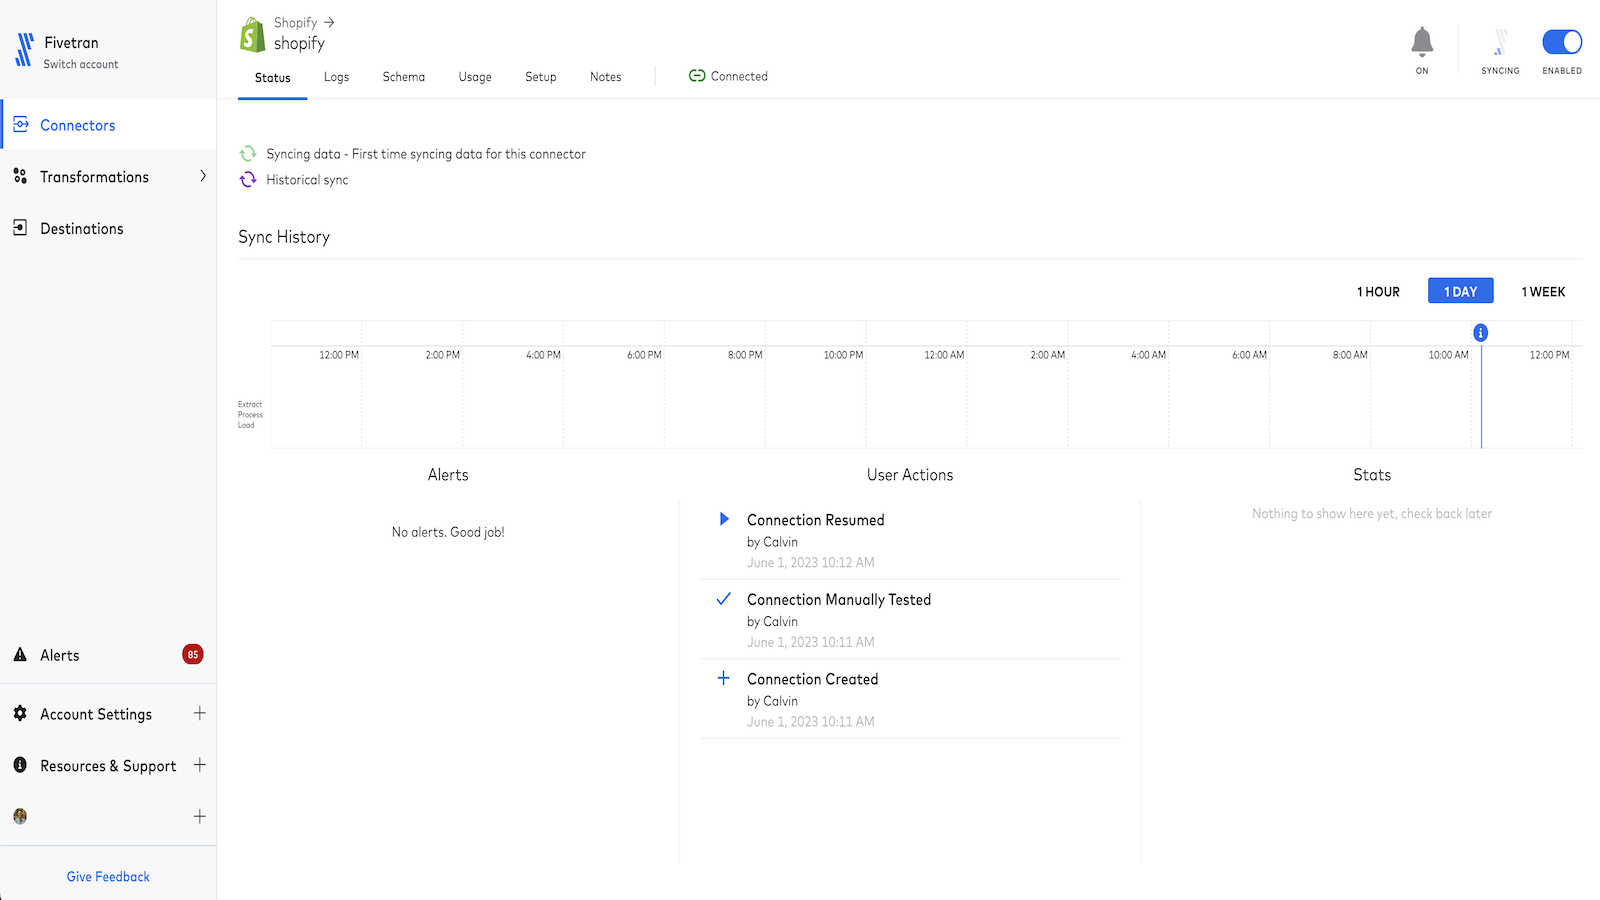This screenshot has height=900, width=1600.
Task: Click the Shopify breadcrumb link
Action: tap(295, 22)
